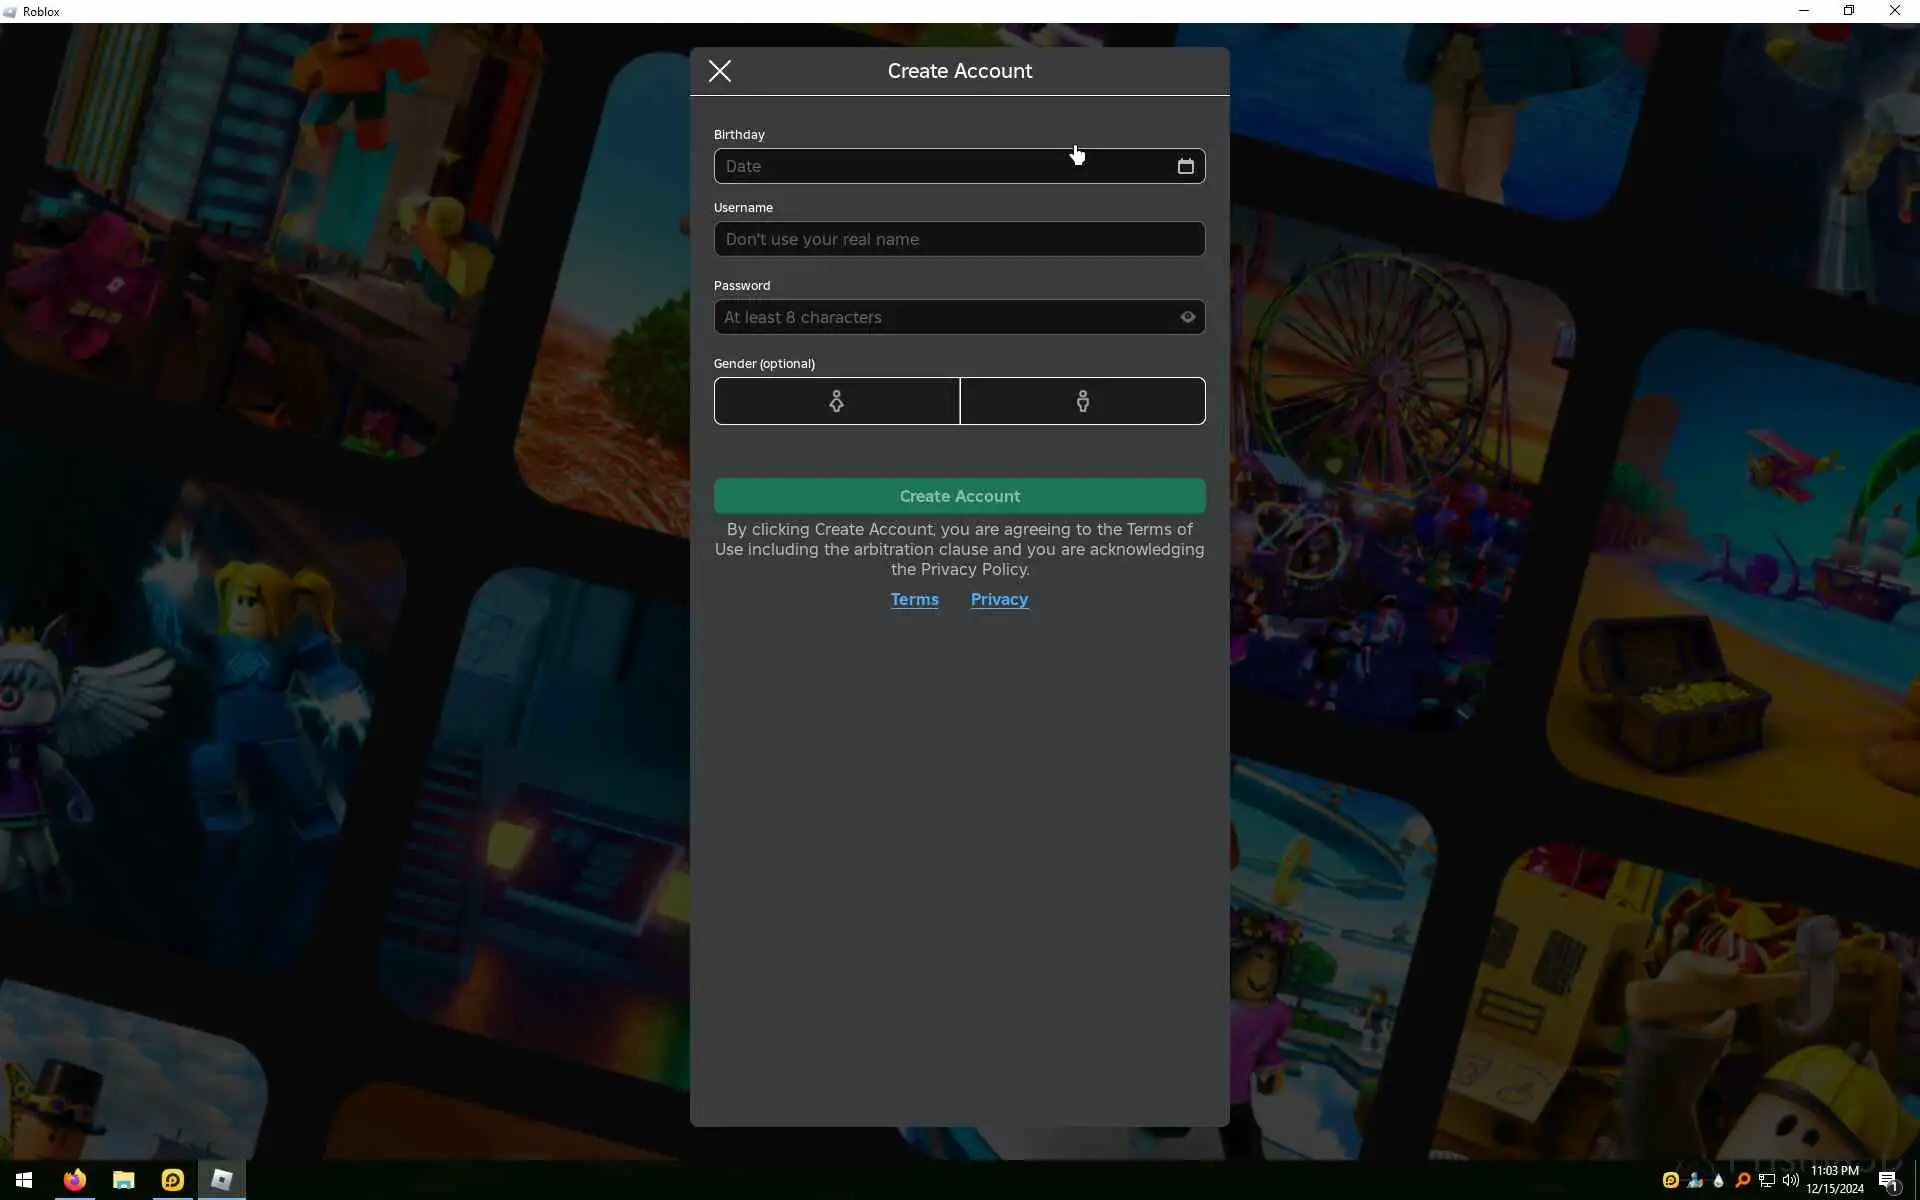This screenshot has width=1920, height=1200.
Task: Select the female gender option
Action: click(x=836, y=401)
